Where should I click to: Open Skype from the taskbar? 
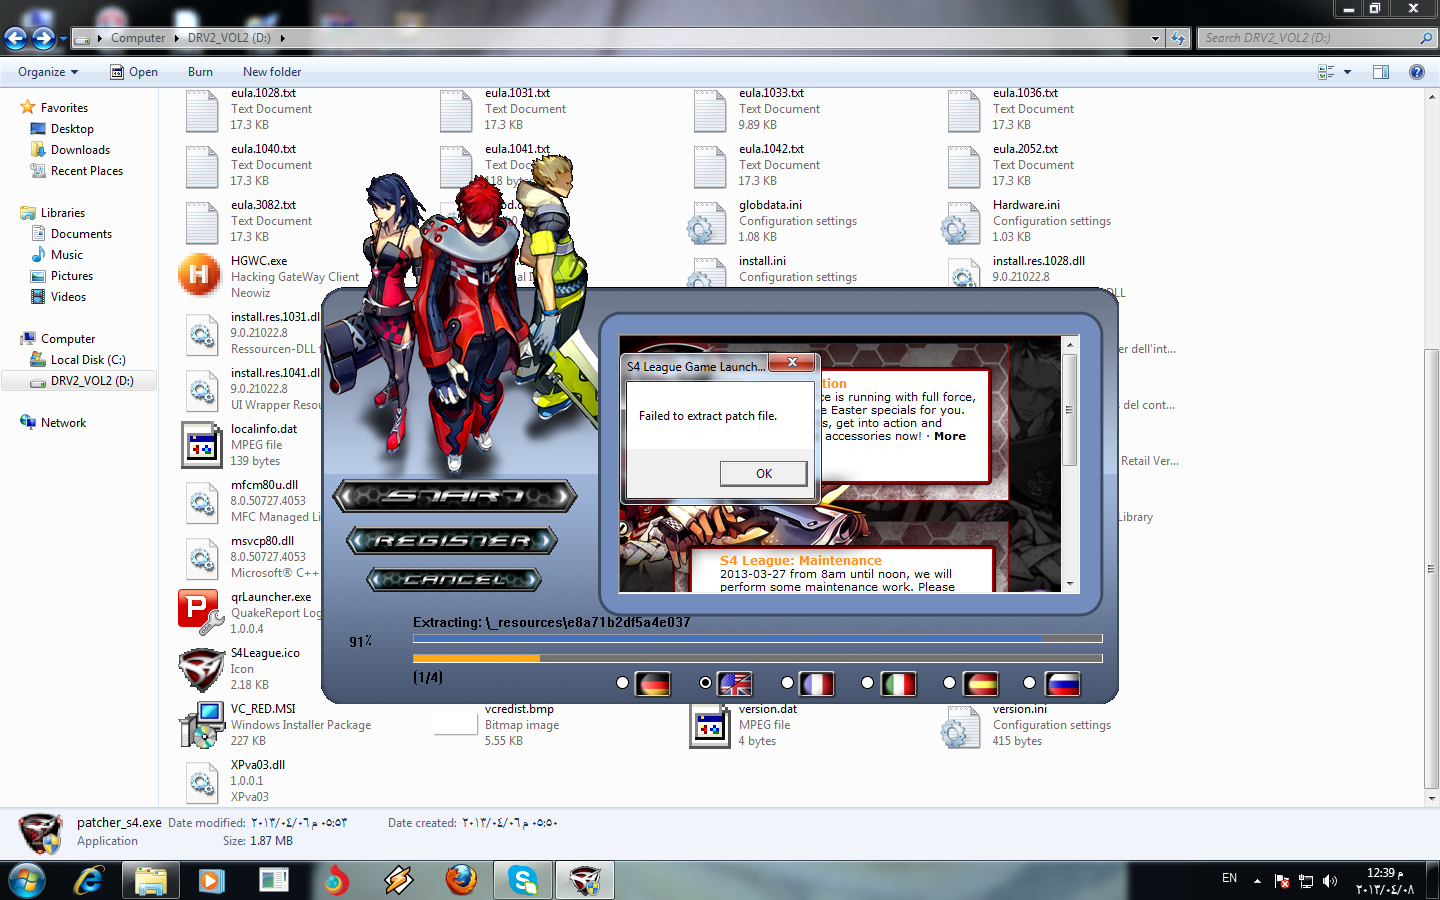tap(523, 880)
